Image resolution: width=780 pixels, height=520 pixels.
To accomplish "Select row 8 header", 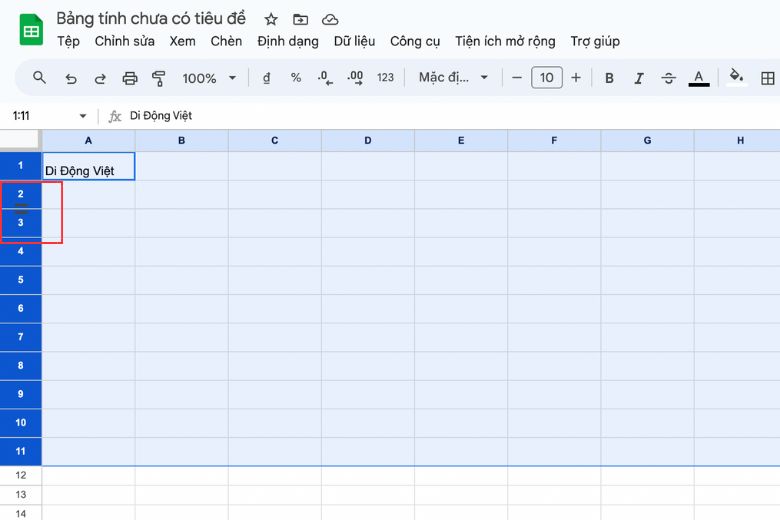I will tap(20, 366).
